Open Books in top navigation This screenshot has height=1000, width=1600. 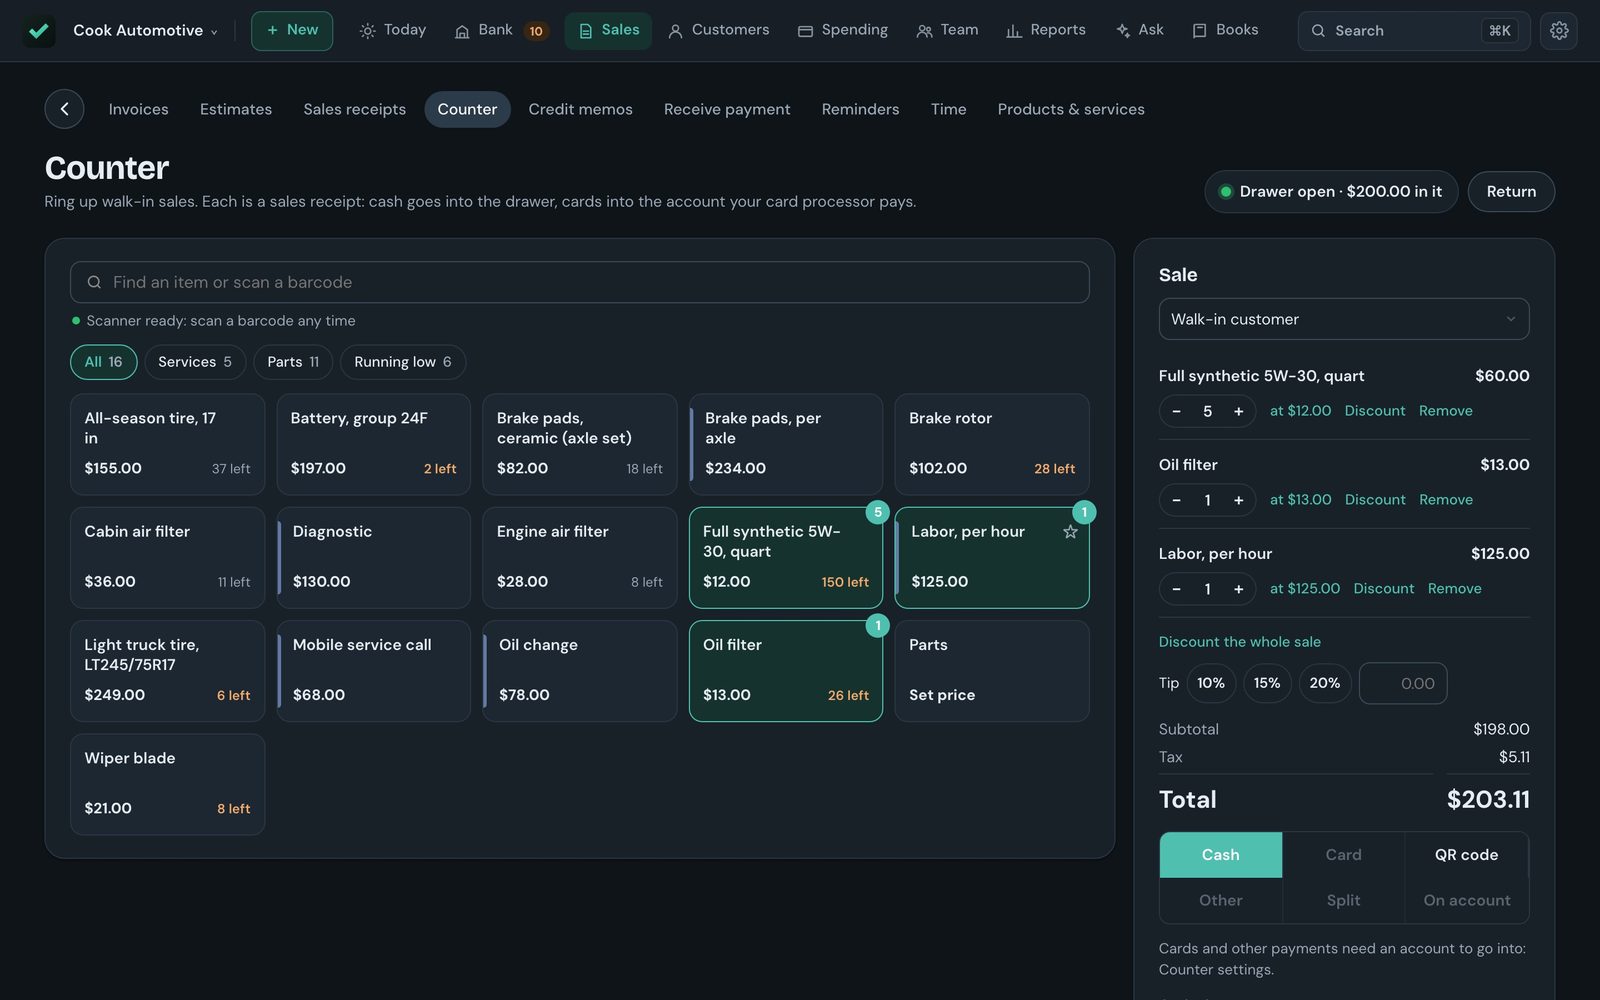tap(1225, 31)
